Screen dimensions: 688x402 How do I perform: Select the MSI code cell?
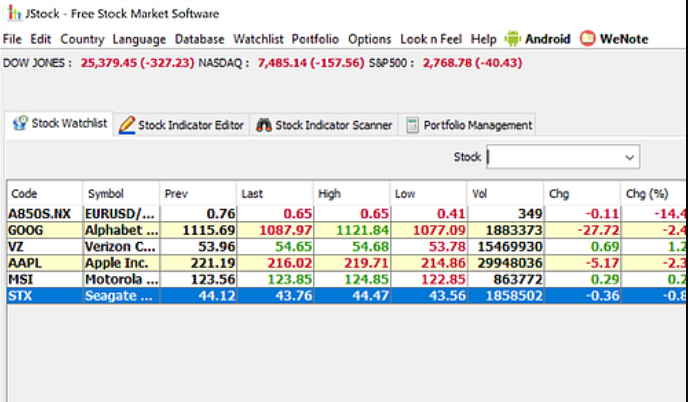(44, 280)
